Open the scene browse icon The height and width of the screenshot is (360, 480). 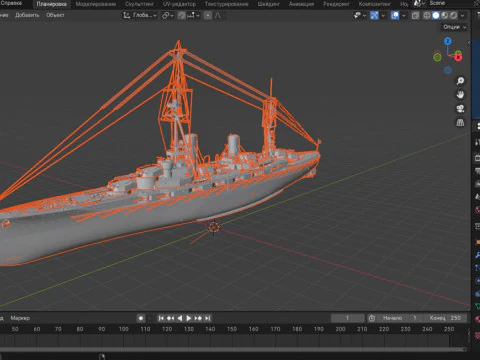pyautogui.click(x=419, y=4)
